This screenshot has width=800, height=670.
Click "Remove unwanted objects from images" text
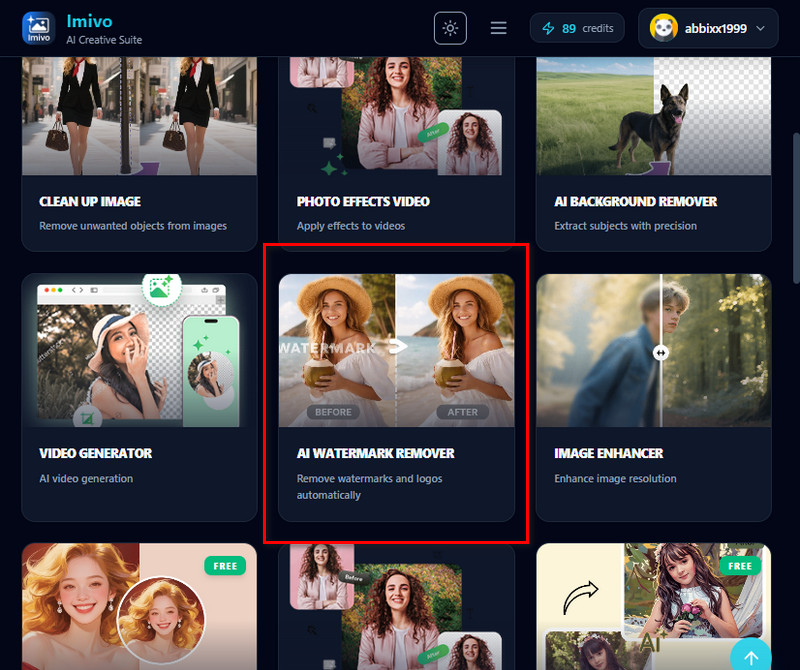pos(133,226)
